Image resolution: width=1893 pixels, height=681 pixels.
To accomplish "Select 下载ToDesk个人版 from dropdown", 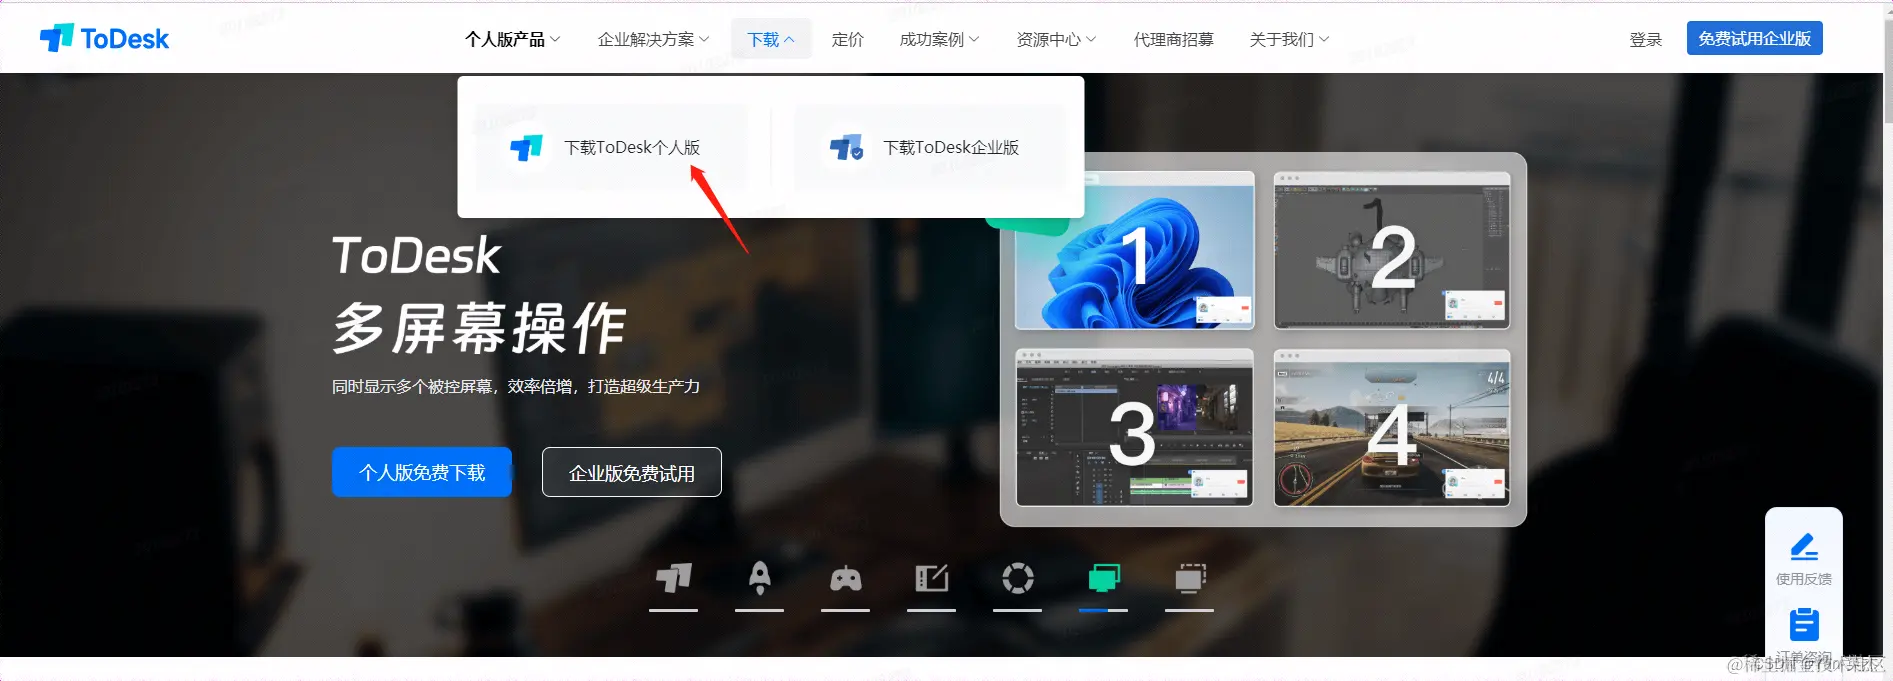I will click(x=611, y=147).
